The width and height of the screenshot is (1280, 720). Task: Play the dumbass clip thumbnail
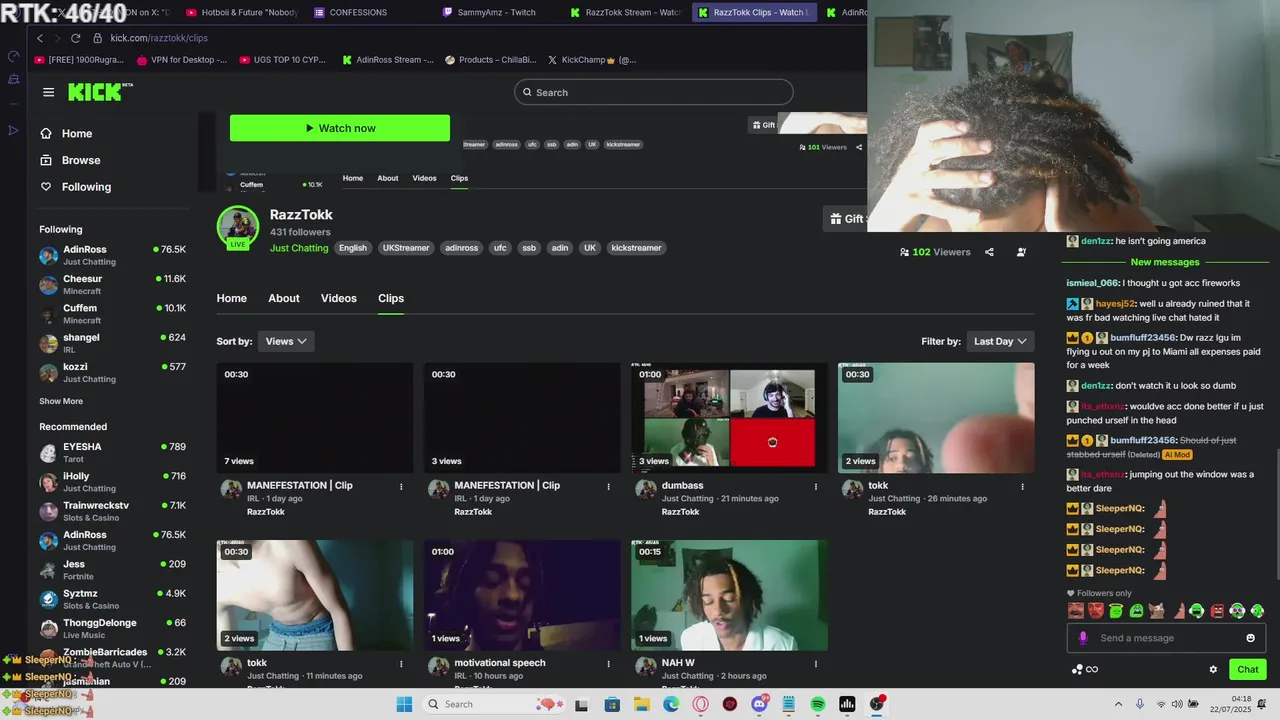[x=729, y=418]
